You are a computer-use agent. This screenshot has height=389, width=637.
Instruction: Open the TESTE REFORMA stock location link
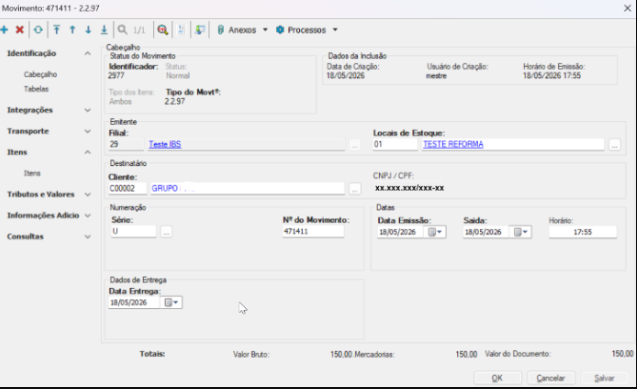coord(453,144)
